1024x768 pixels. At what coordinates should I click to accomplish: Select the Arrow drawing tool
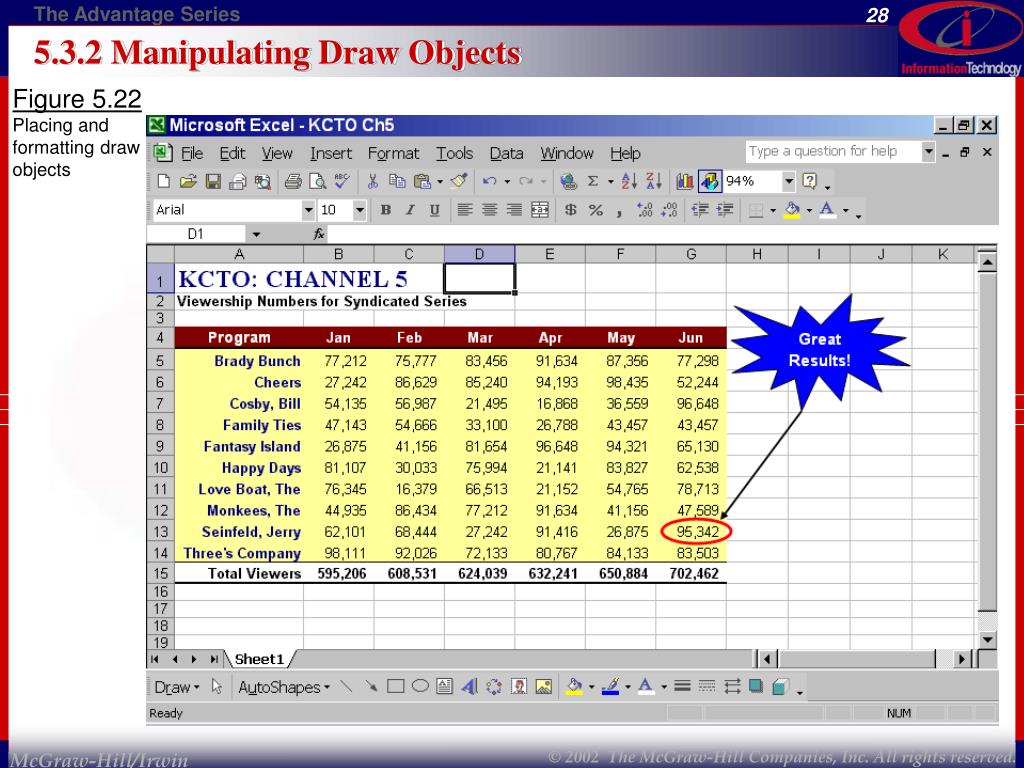tap(371, 686)
